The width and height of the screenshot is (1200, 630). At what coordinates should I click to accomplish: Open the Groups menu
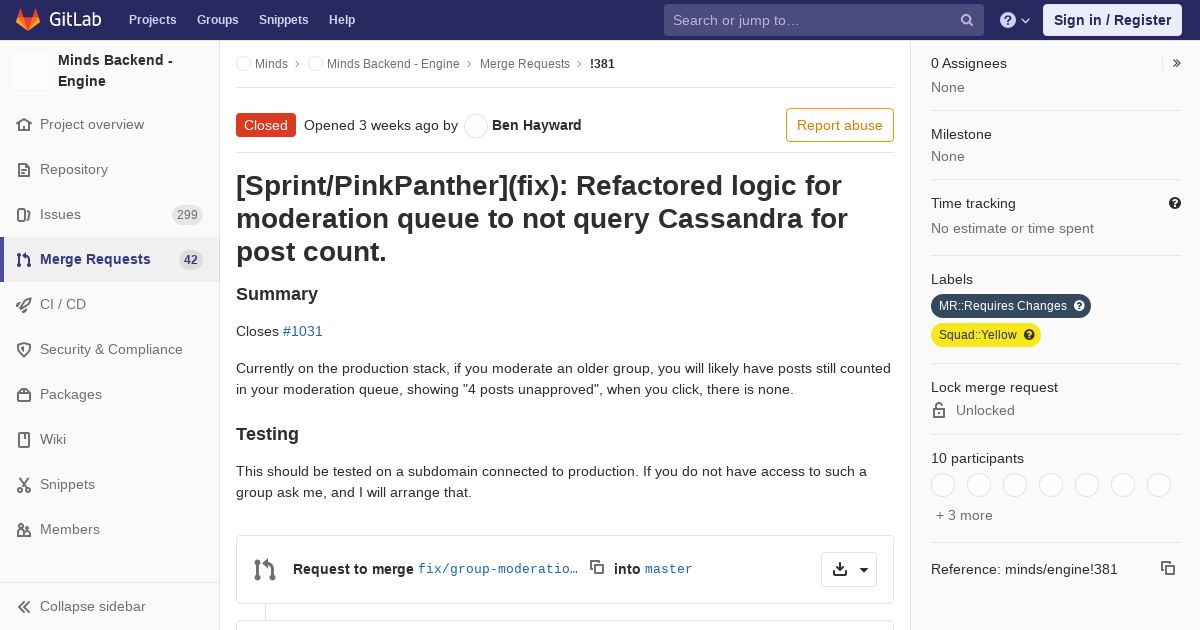217,20
